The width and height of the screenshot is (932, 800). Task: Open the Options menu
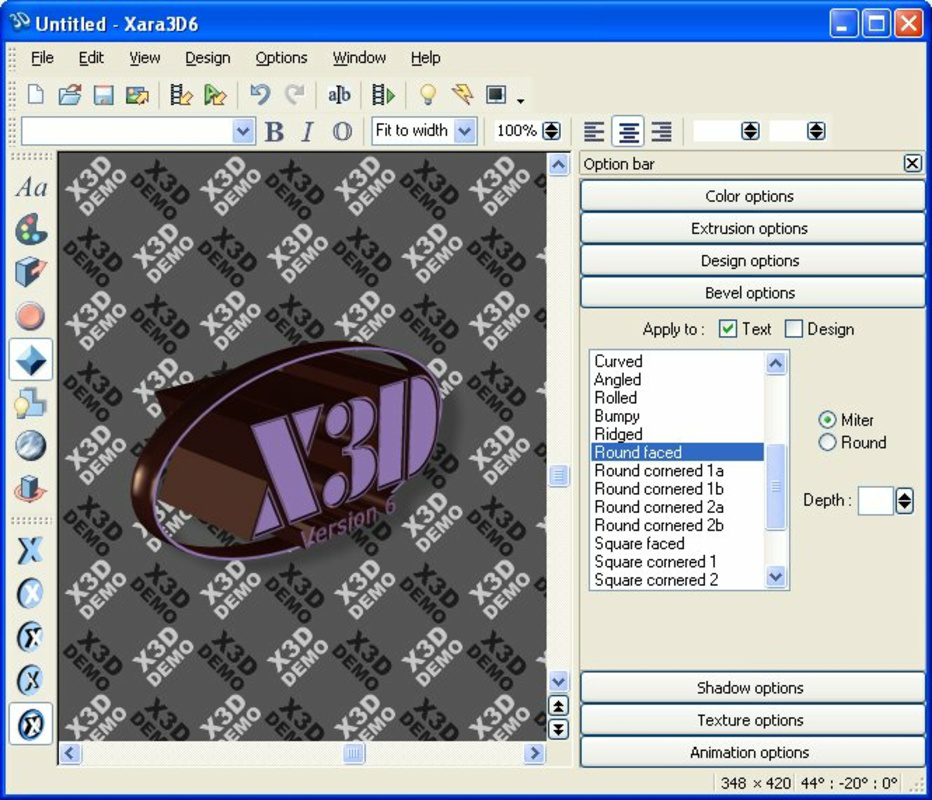click(281, 58)
